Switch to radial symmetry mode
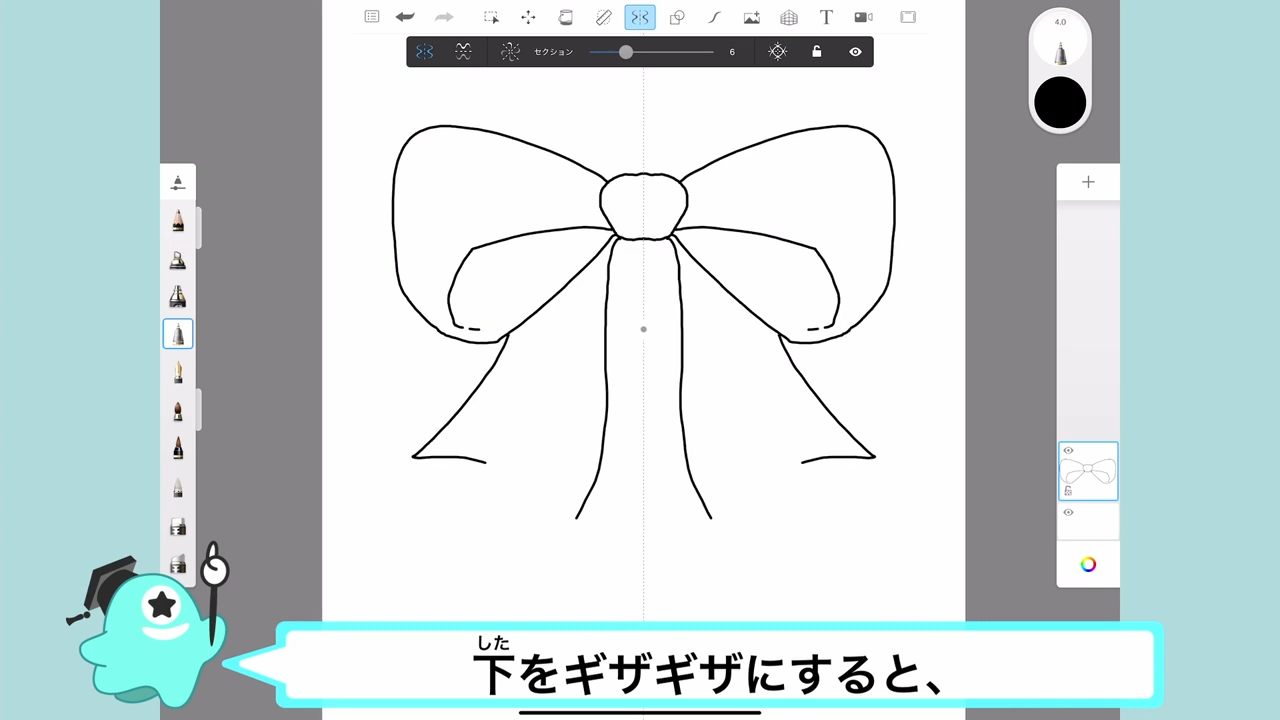This screenshot has height=720, width=1280. pyautogui.click(x=510, y=52)
